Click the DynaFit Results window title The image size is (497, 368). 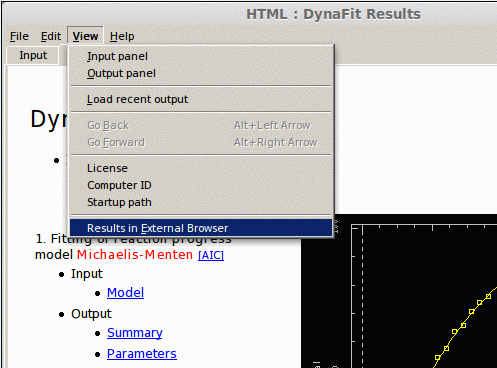point(333,14)
